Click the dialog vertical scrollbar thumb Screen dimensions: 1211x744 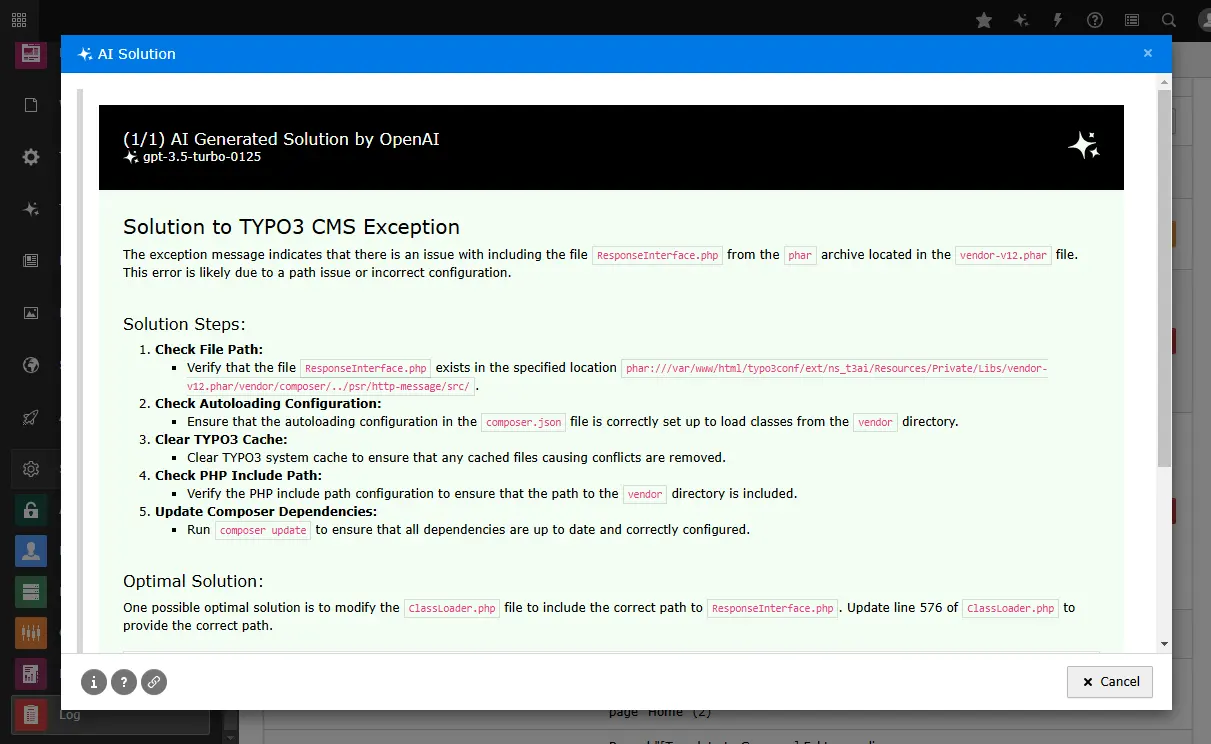point(1164,277)
